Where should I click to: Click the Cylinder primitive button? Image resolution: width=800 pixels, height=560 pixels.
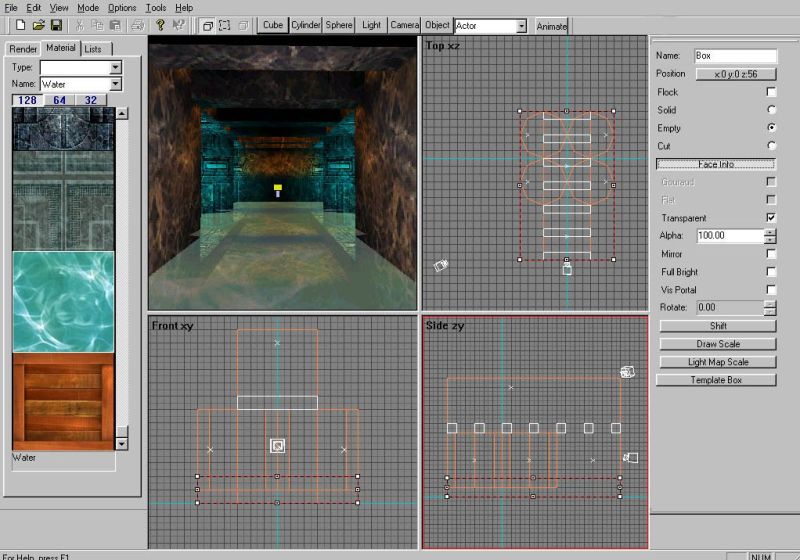pos(306,25)
